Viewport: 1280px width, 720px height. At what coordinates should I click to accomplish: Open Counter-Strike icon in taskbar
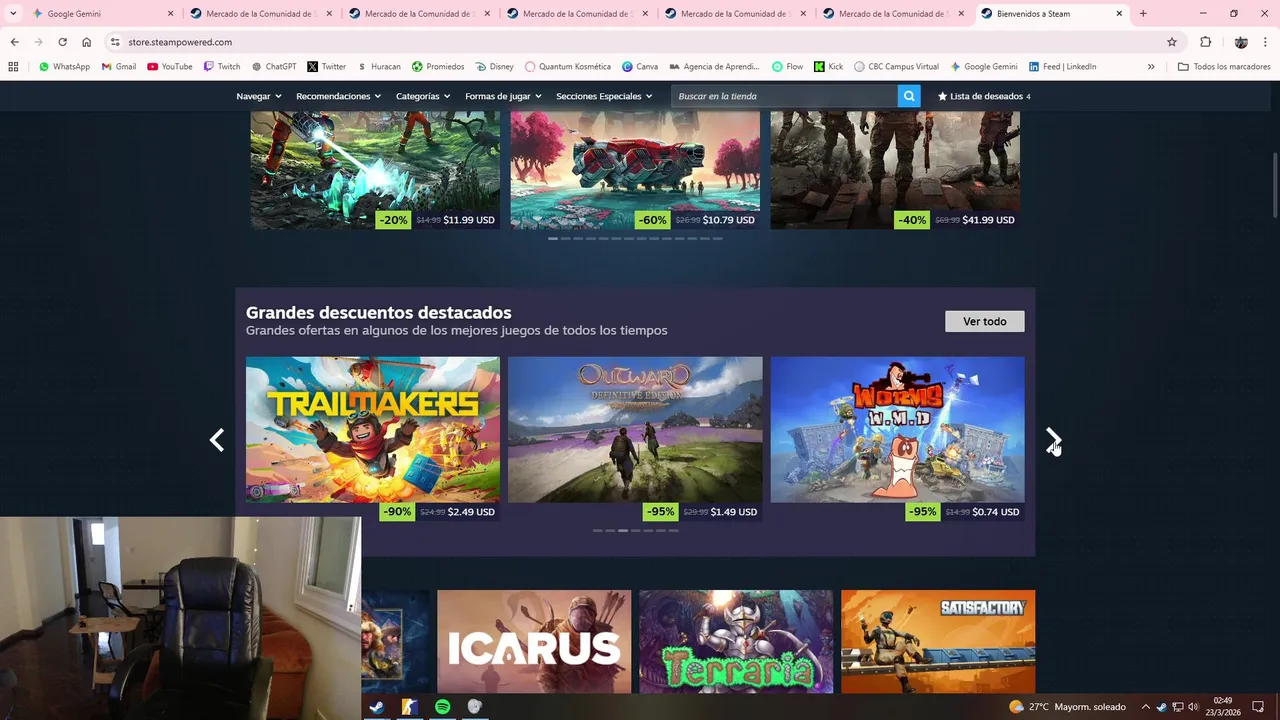(409, 707)
